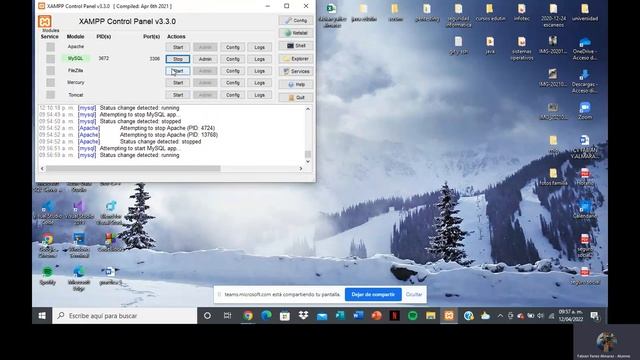
Task: Open the Windows Start menu
Action: click(42, 316)
